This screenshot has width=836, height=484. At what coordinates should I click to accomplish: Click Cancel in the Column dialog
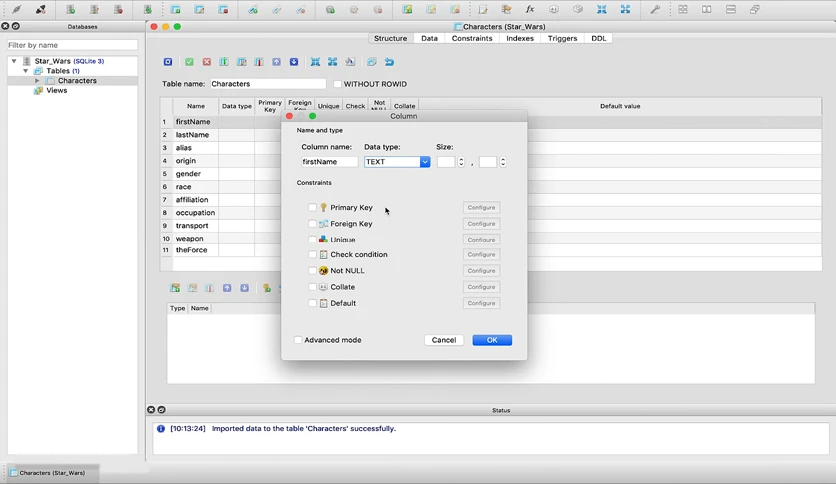click(444, 340)
